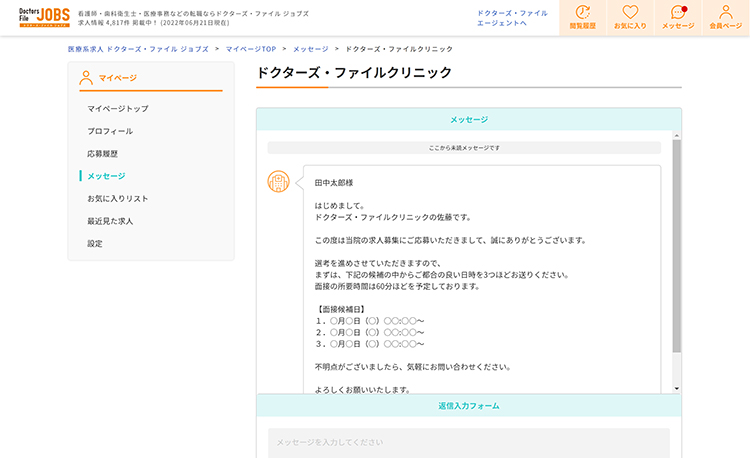The width and height of the screenshot is (750, 458).
Task: Click the ここから未読メッセージです divider label
Action: click(464, 148)
